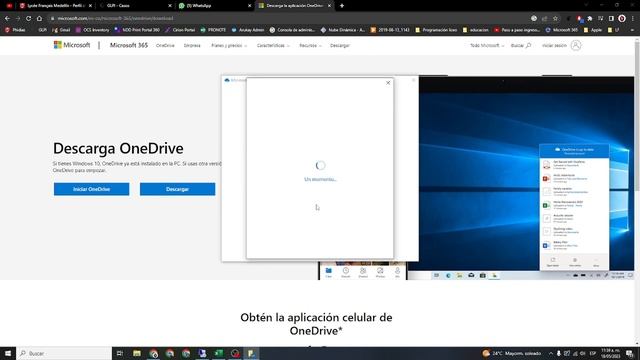This screenshot has width=640, height=360.
Task: Open the Chrome three-dot menu
Action: (633, 18)
